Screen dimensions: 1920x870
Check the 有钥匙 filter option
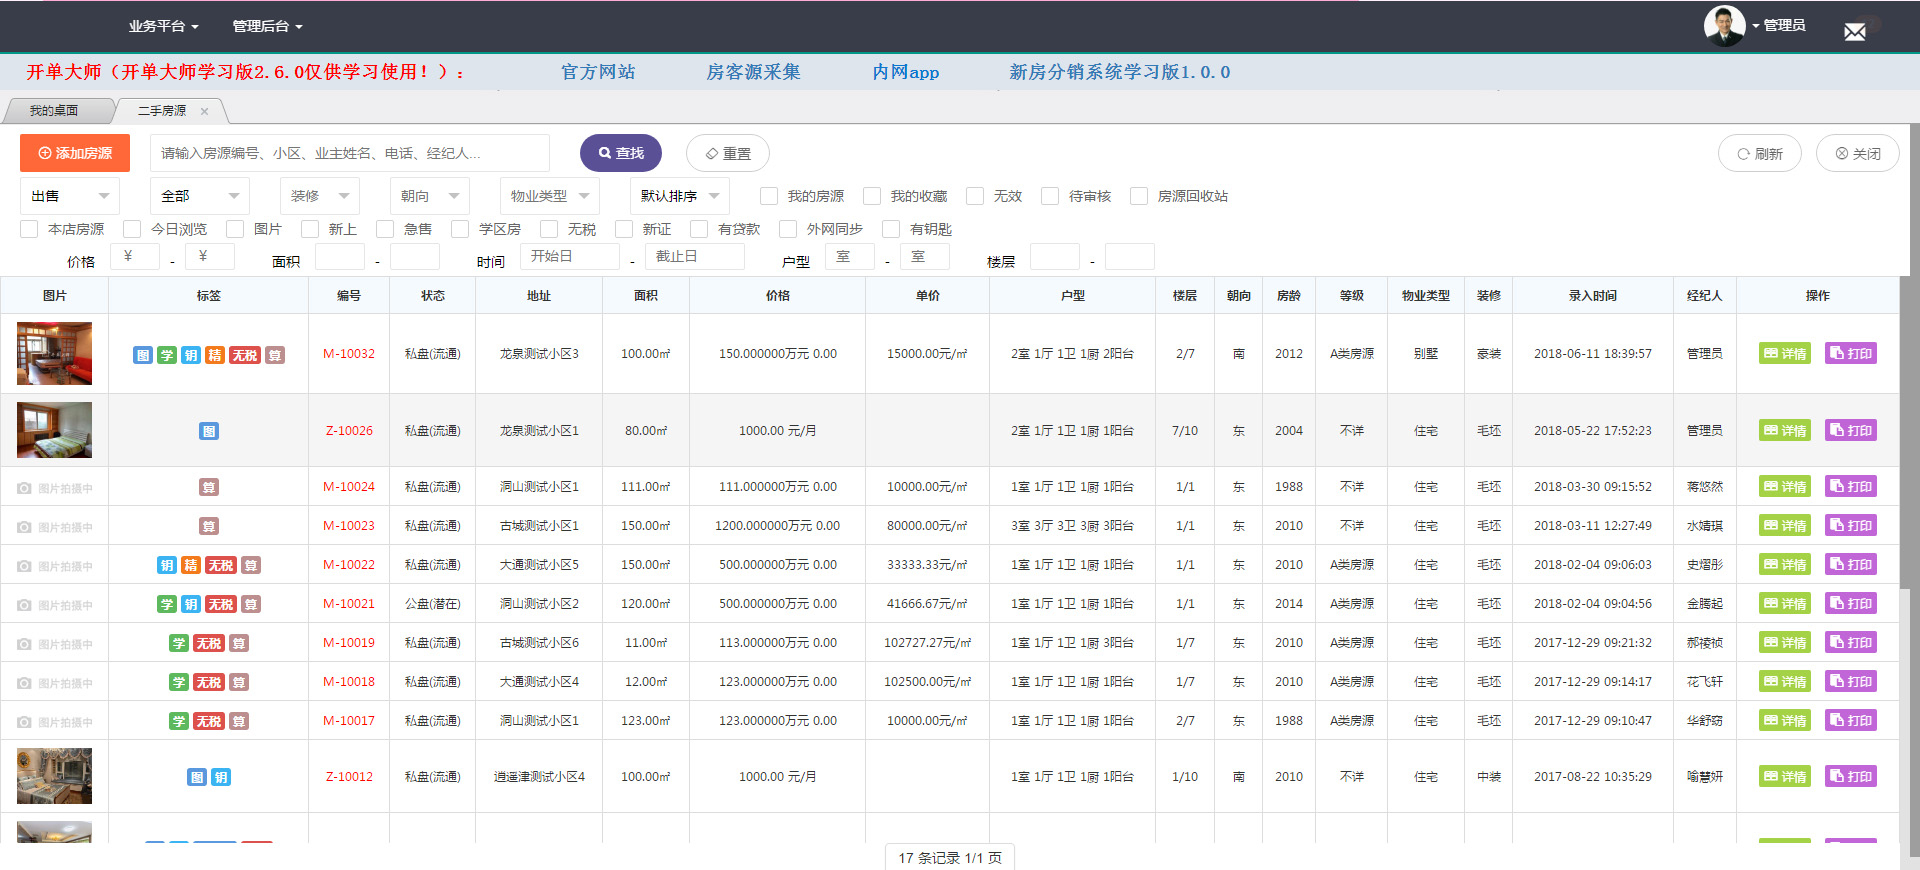coord(891,229)
